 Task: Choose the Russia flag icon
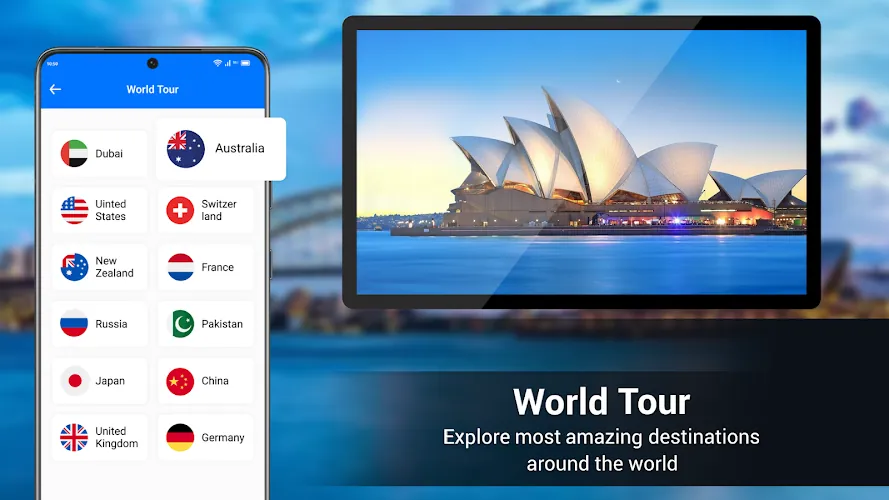pyautogui.click(x=74, y=324)
